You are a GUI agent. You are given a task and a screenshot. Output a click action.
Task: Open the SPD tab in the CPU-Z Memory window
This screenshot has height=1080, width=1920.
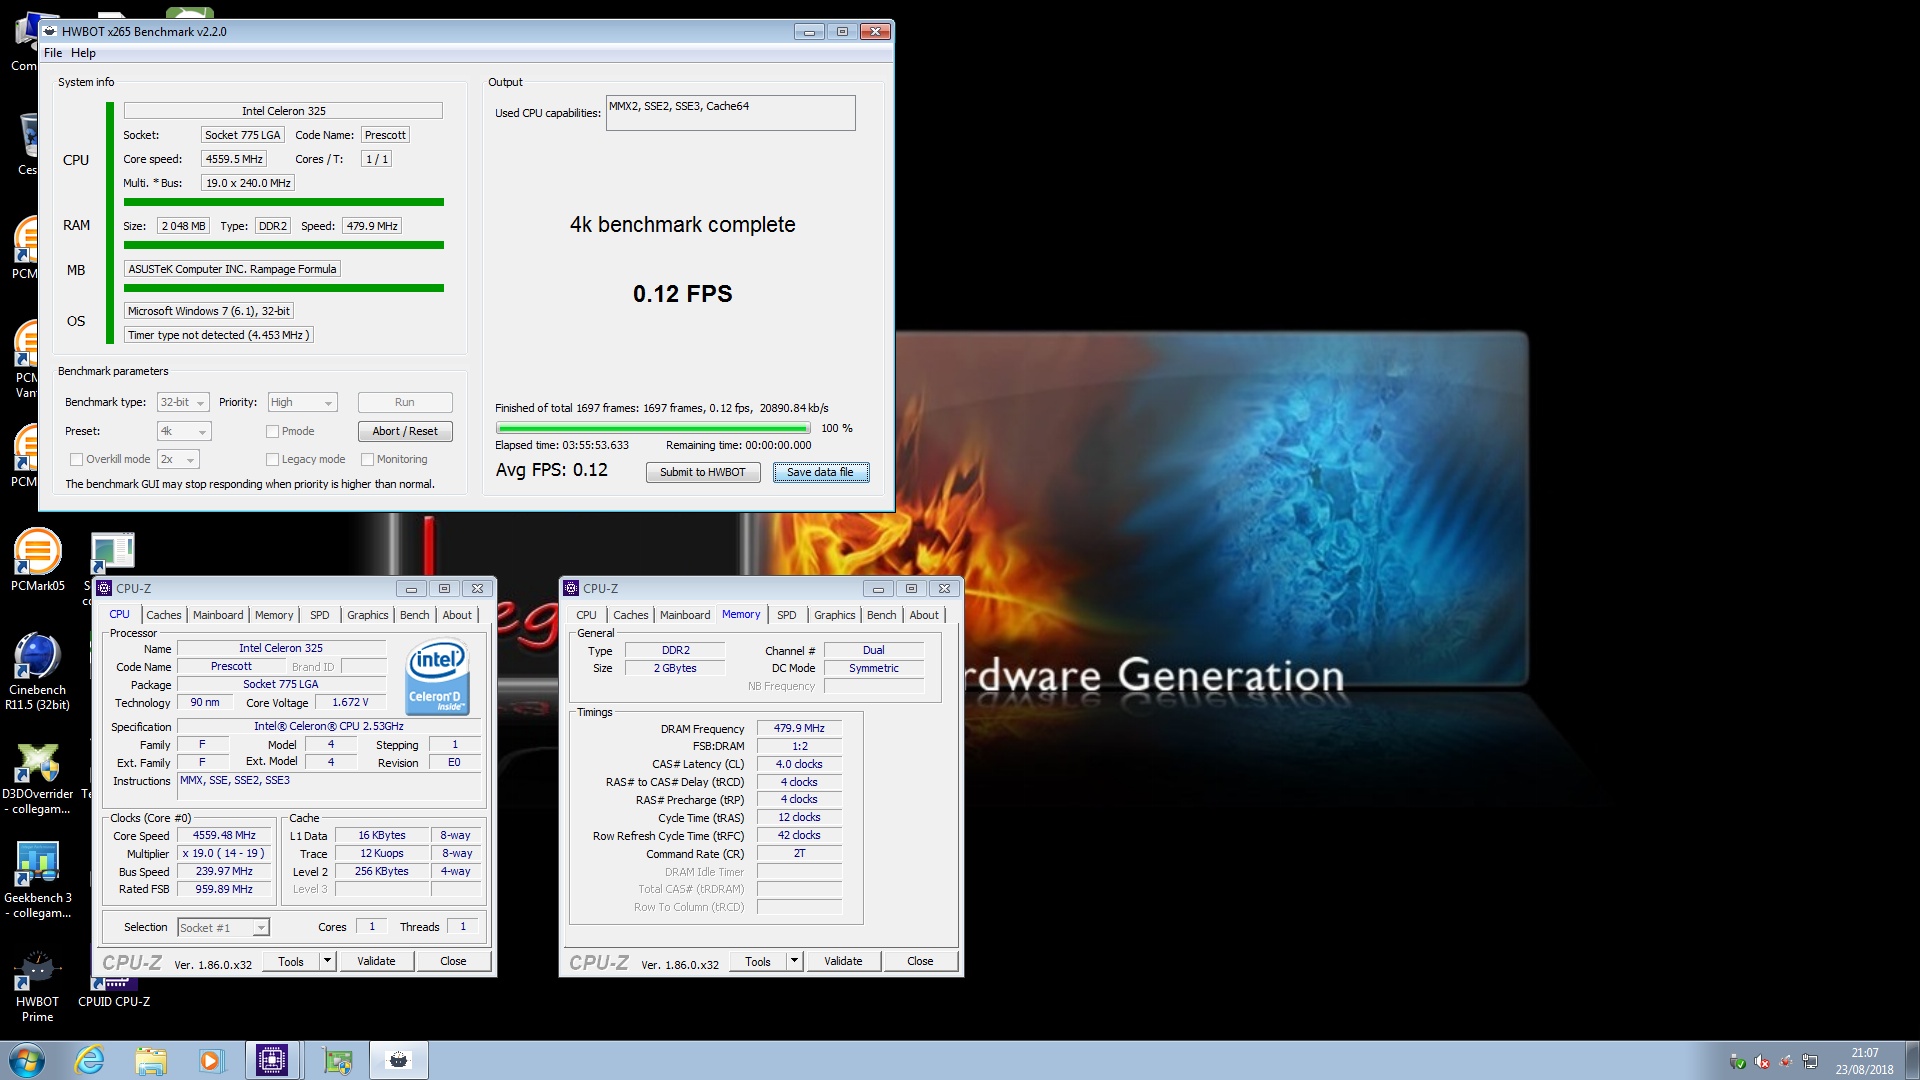787,615
